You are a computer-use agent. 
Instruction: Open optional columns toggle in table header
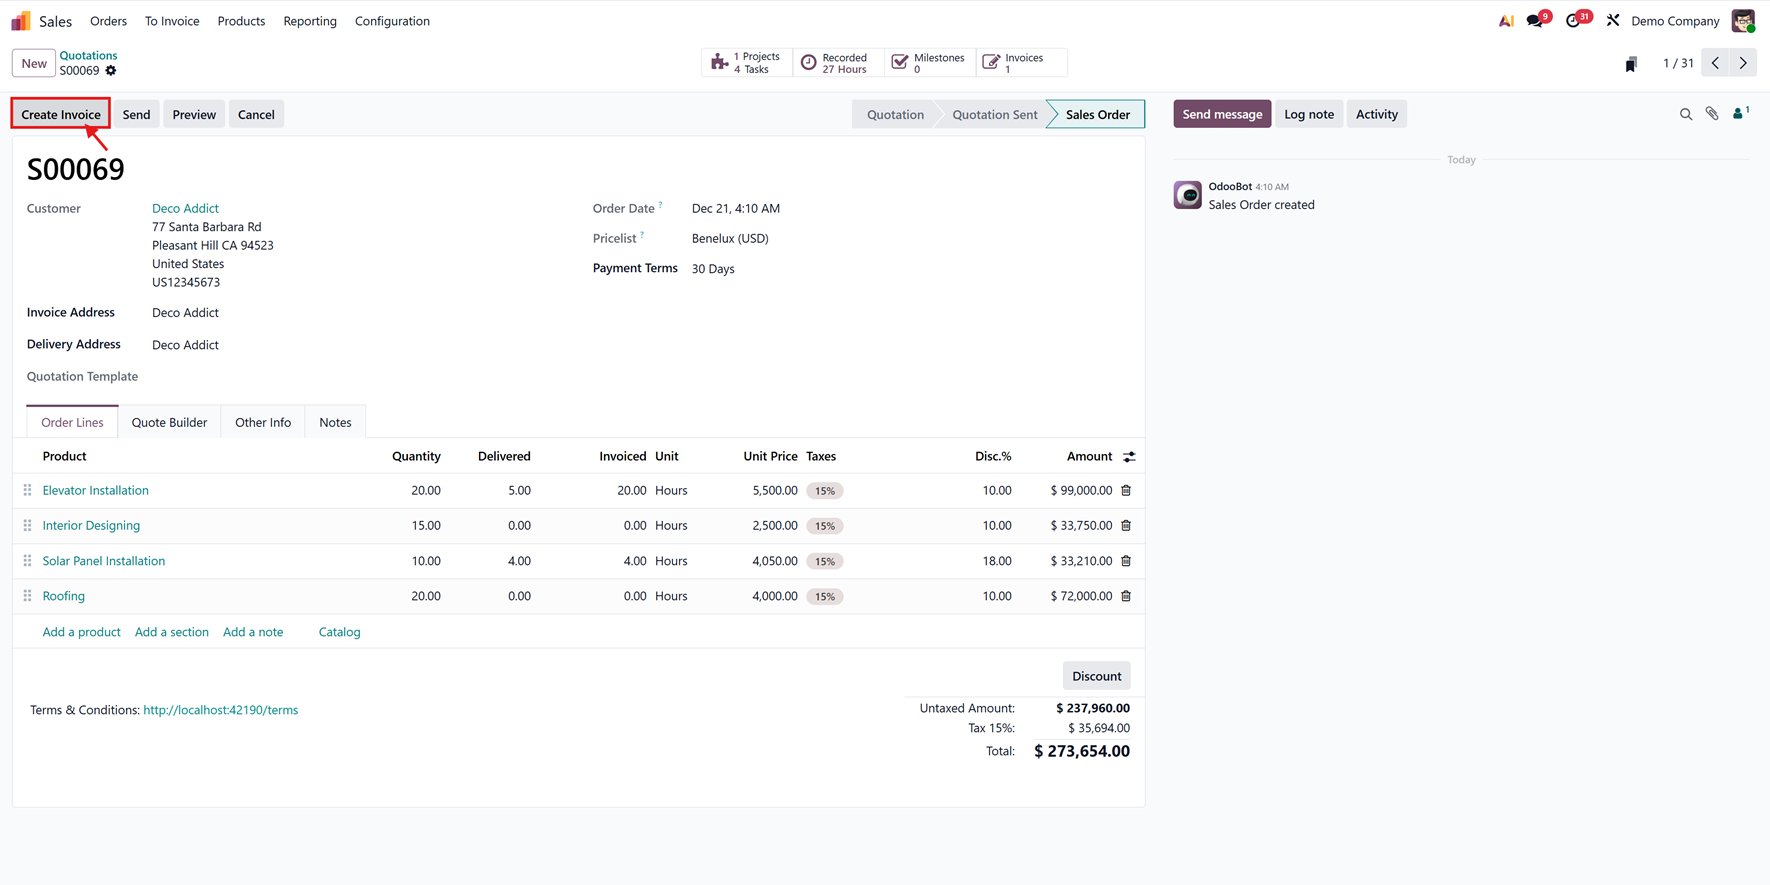point(1129,457)
